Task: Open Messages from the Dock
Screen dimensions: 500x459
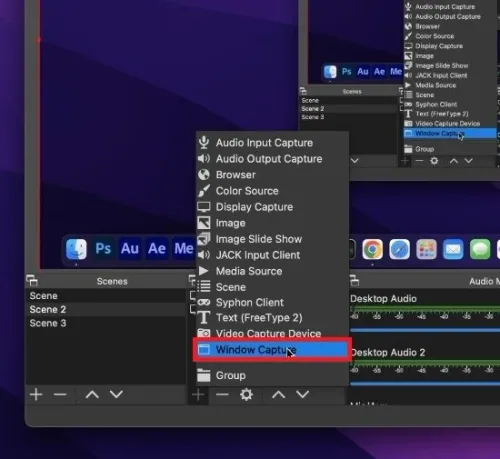Action: pyautogui.click(x=480, y=249)
